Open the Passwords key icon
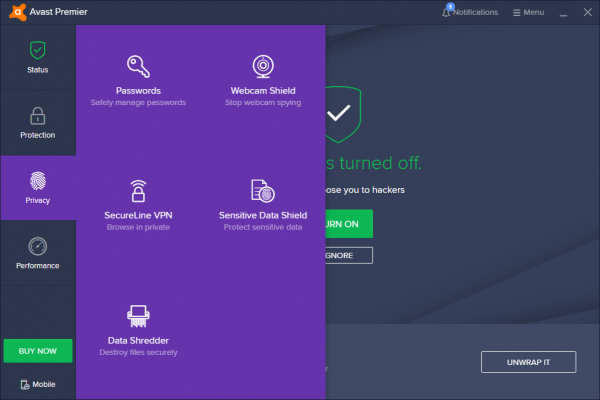The image size is (600, 400). [138, 66]
